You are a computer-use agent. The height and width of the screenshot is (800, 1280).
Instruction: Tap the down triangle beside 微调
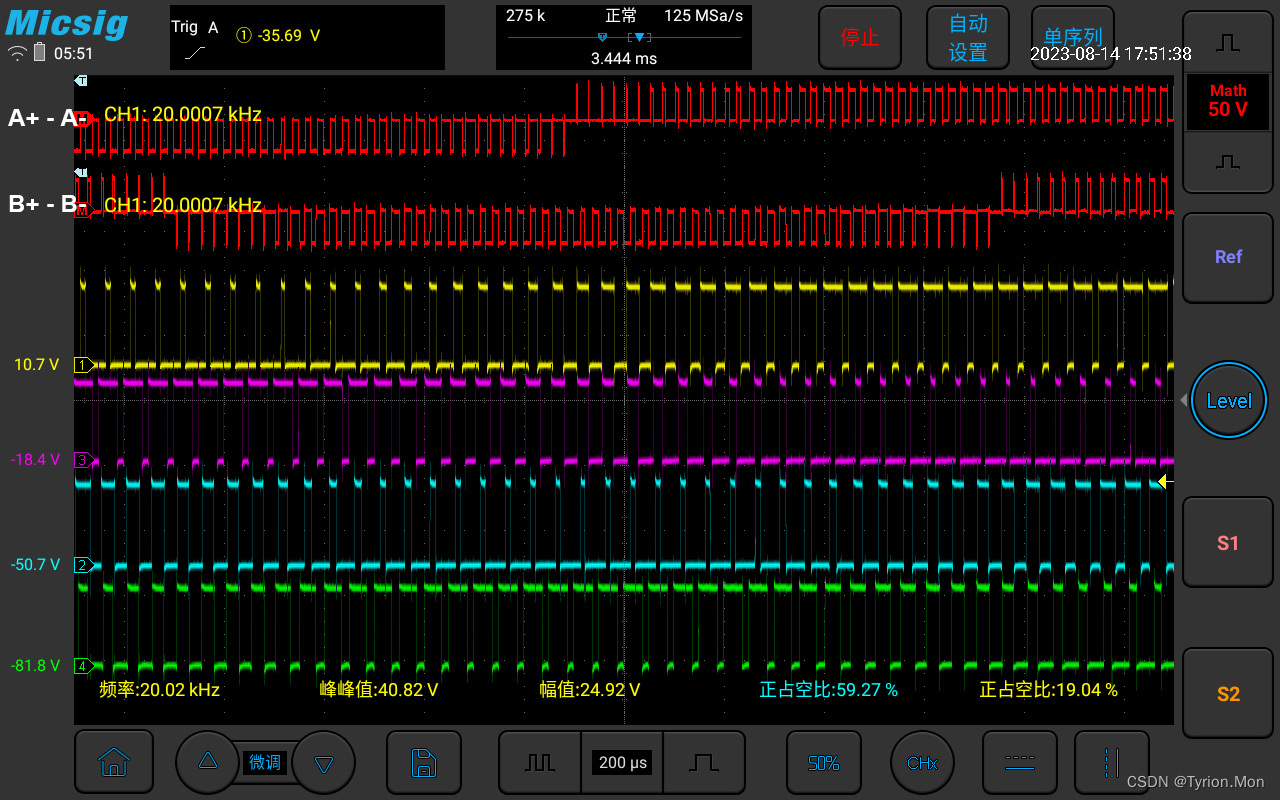tap(323, 763)
